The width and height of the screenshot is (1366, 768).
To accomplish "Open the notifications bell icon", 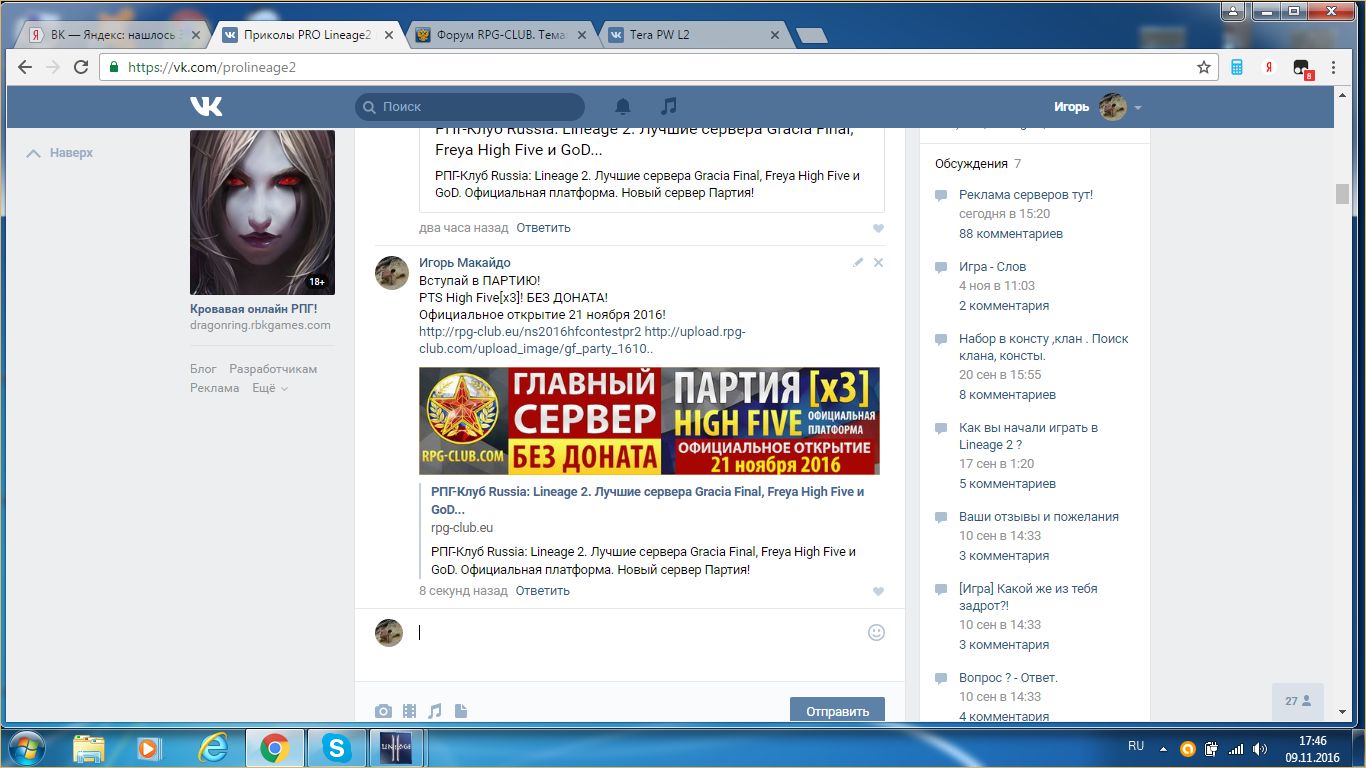I will tap(623, 107).
